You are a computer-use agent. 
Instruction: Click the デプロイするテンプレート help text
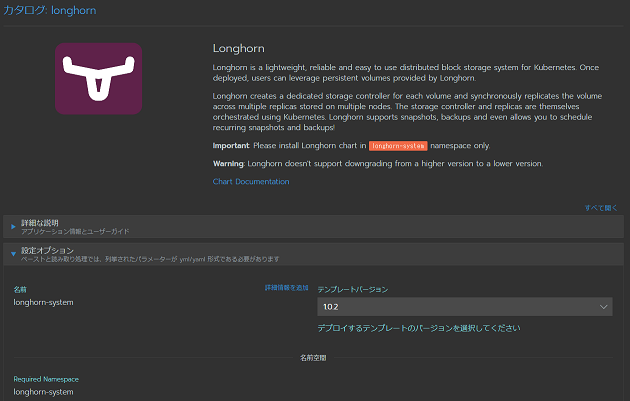(x=419, y=328)
